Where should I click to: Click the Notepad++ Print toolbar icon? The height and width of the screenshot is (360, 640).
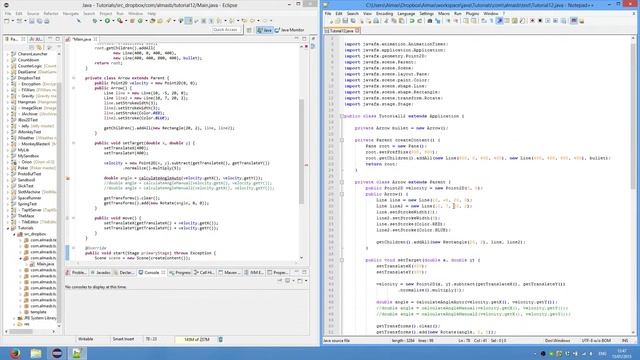(x=376, y=21)
